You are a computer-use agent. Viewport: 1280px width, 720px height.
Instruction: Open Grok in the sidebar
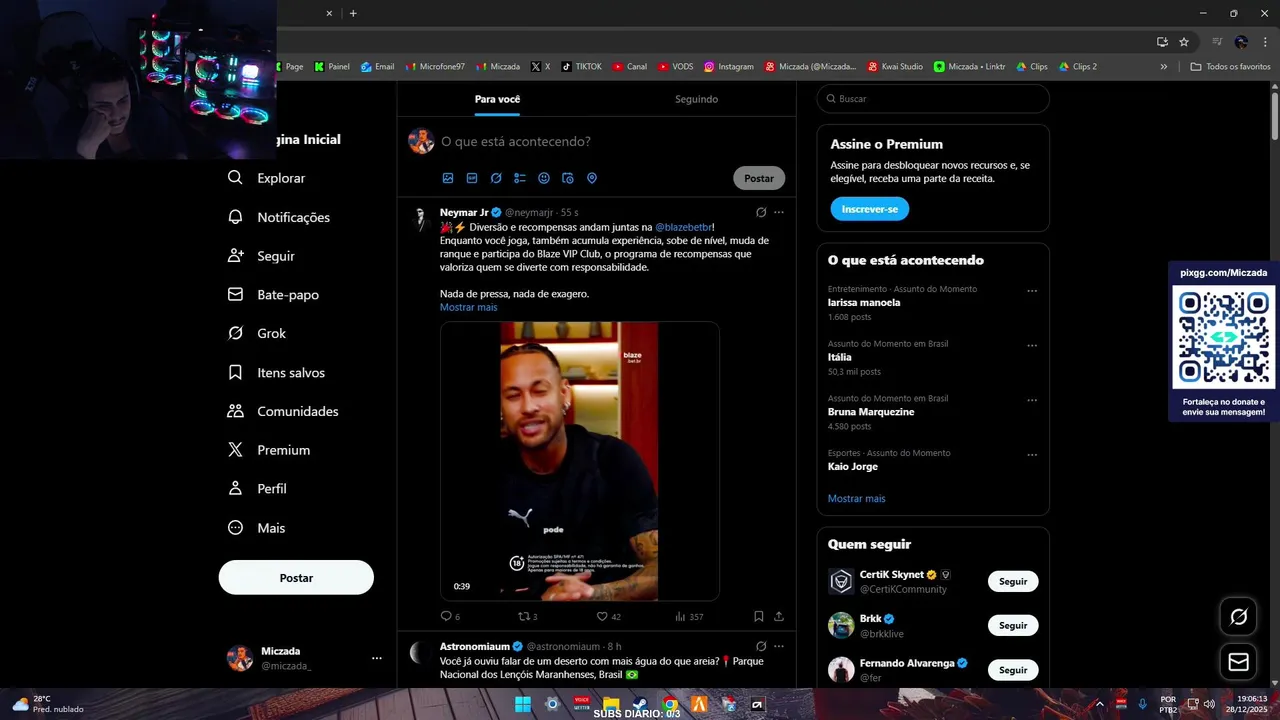click(x=257, y=333)
